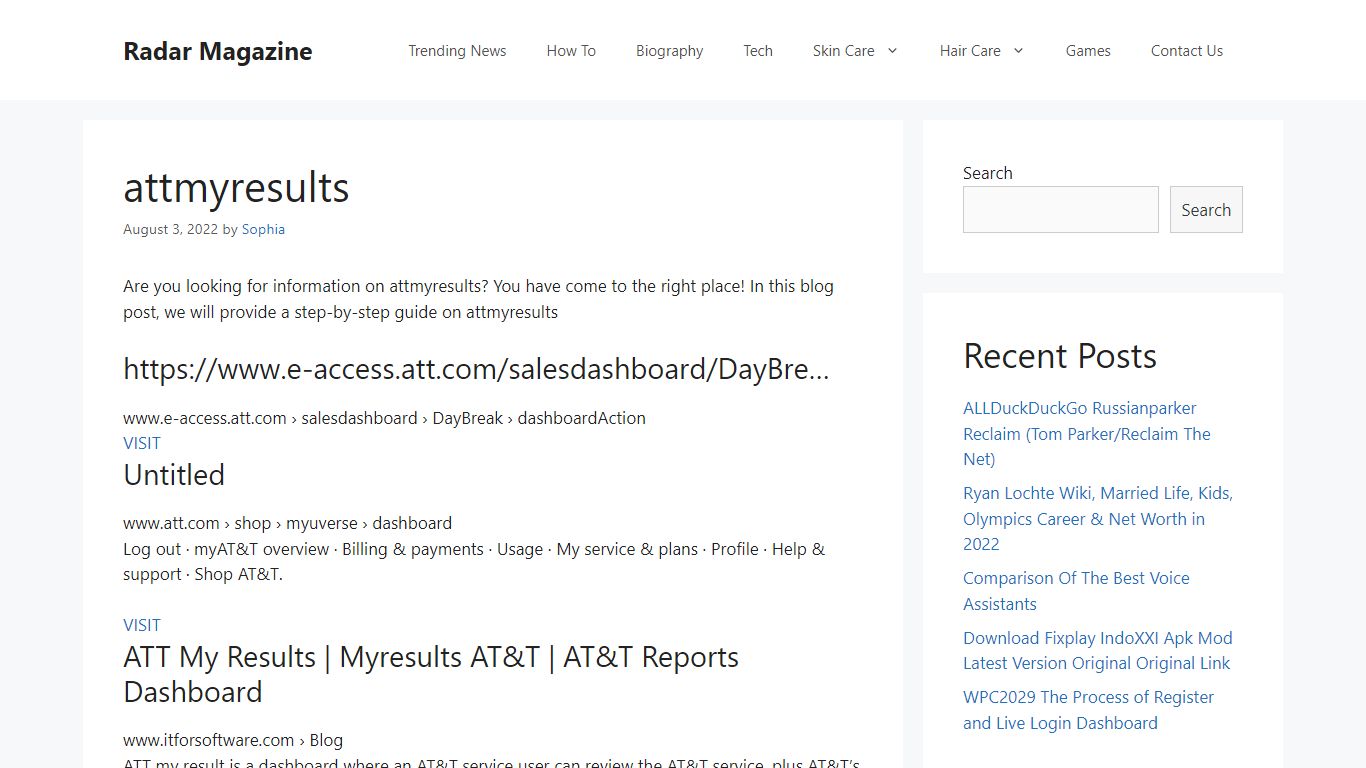Open Comparison Of The Best Voice Assistants
Viewport: 1366px width, 768px height.
tap(1076, 591)
